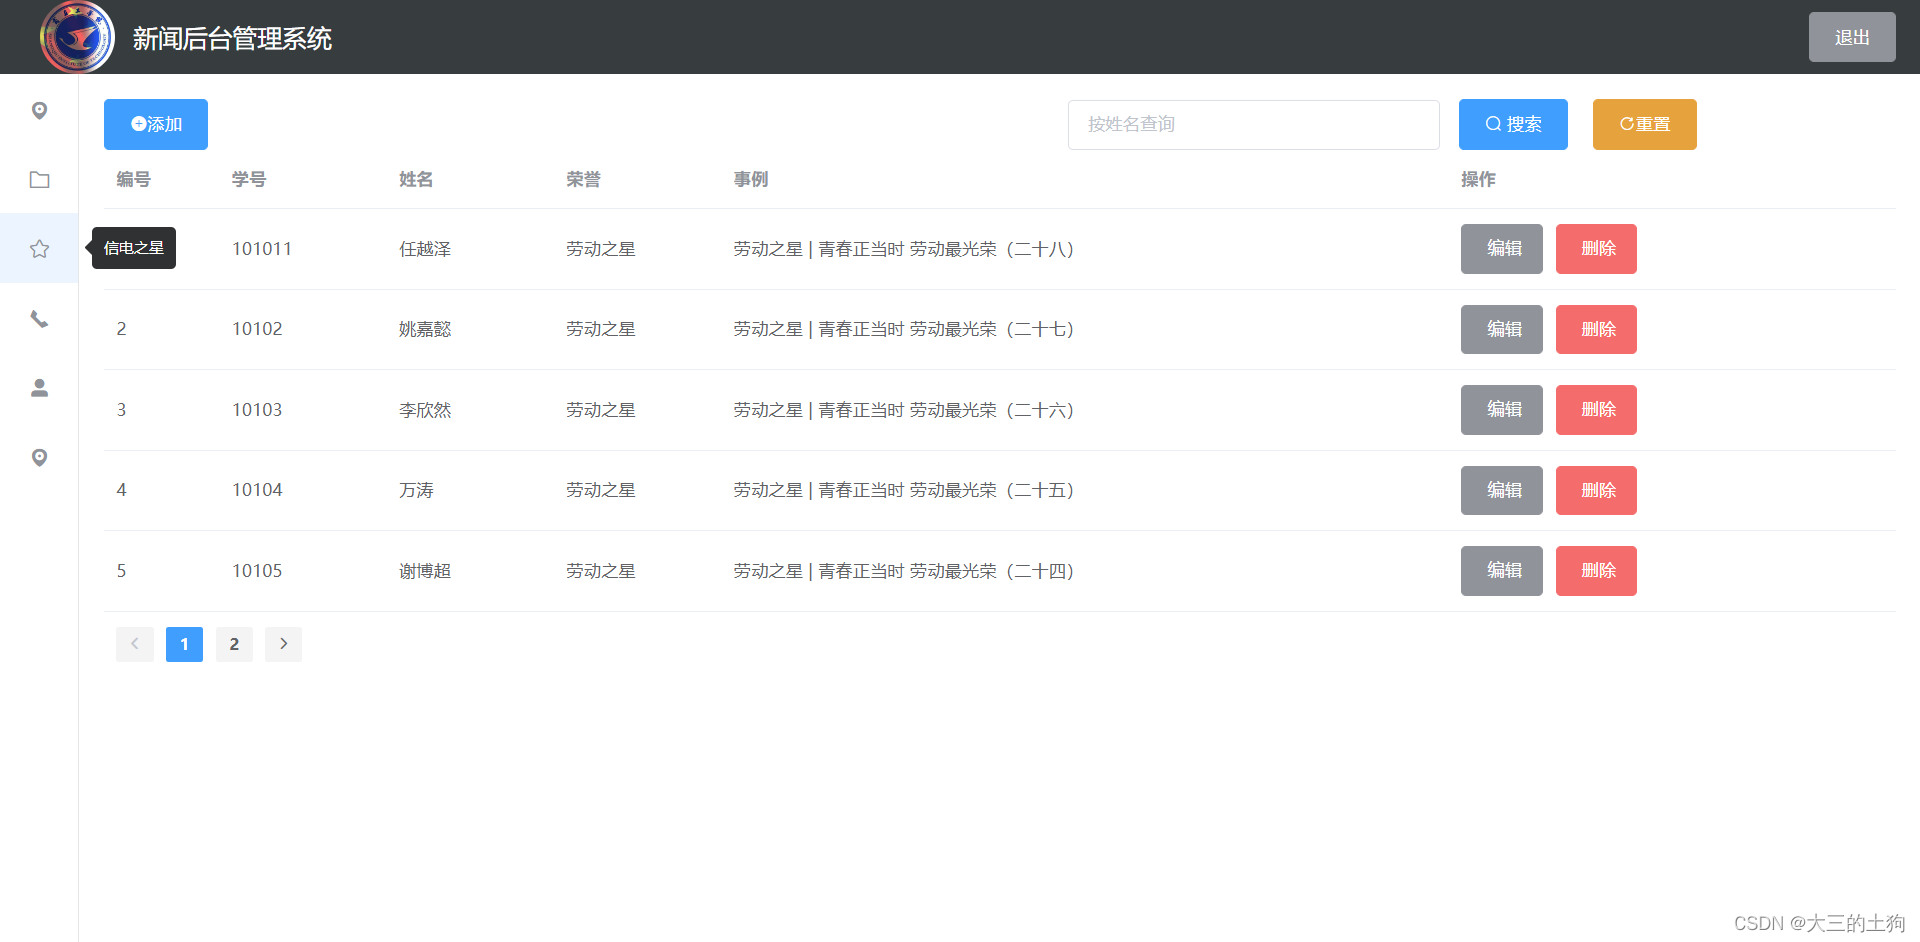Click the 重置 reset button
Screen dimensions: 1920x942
tap(1645, 124)
